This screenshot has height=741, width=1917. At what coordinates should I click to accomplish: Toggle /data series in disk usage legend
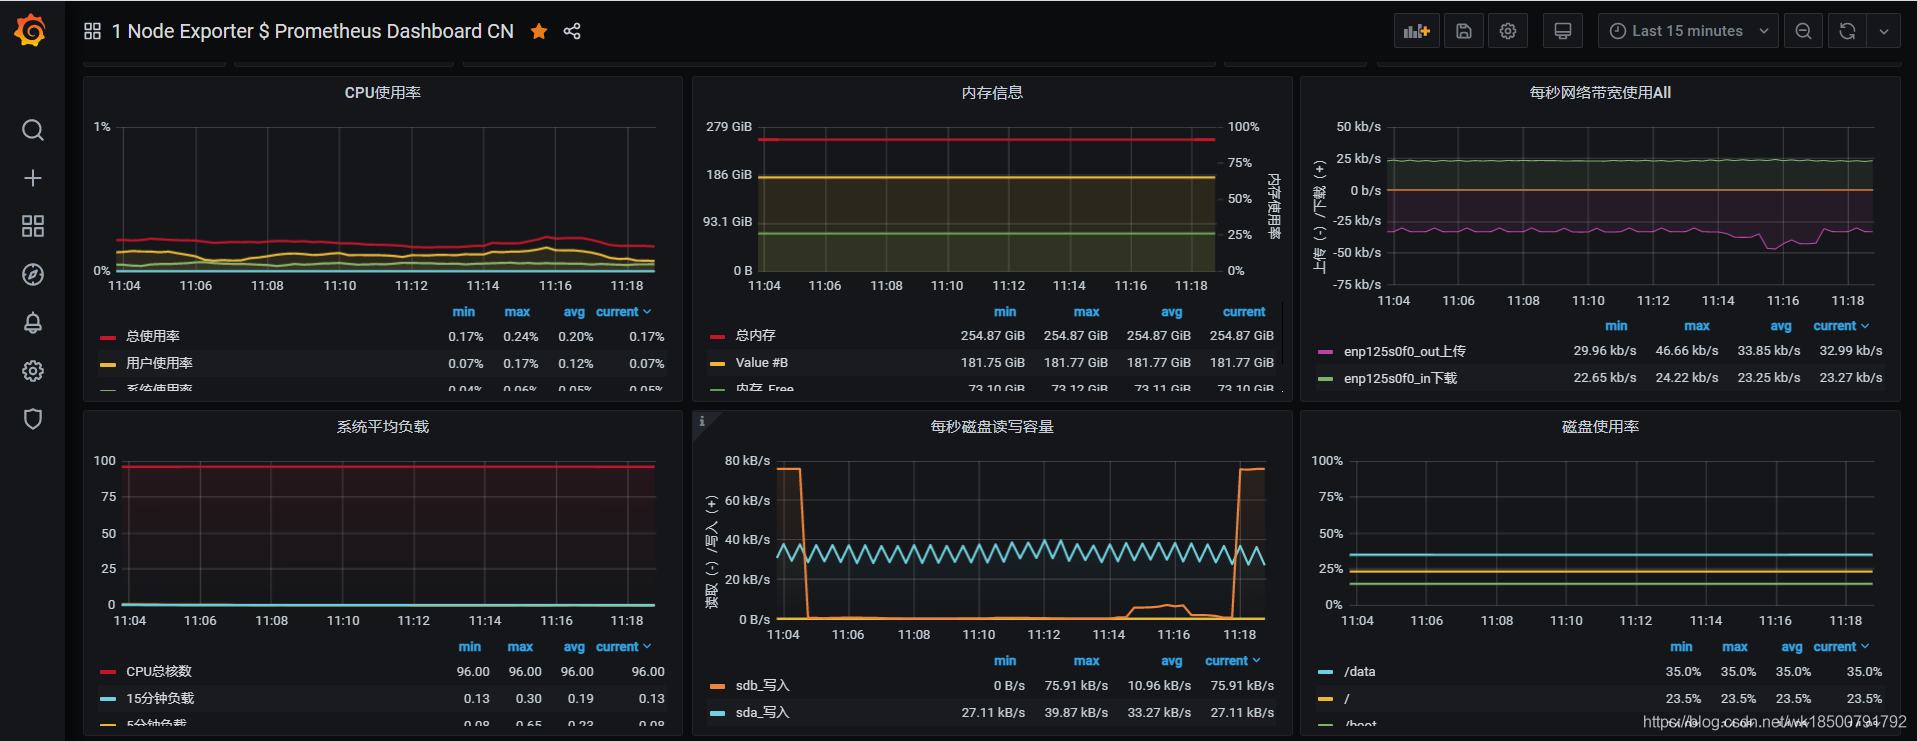pos(1359,672)
